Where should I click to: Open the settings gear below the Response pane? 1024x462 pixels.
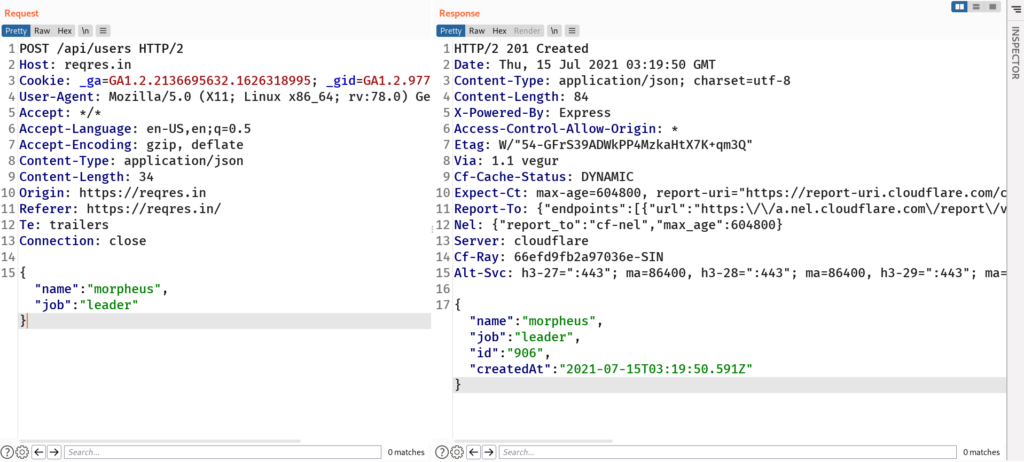[x=456, y=452]
